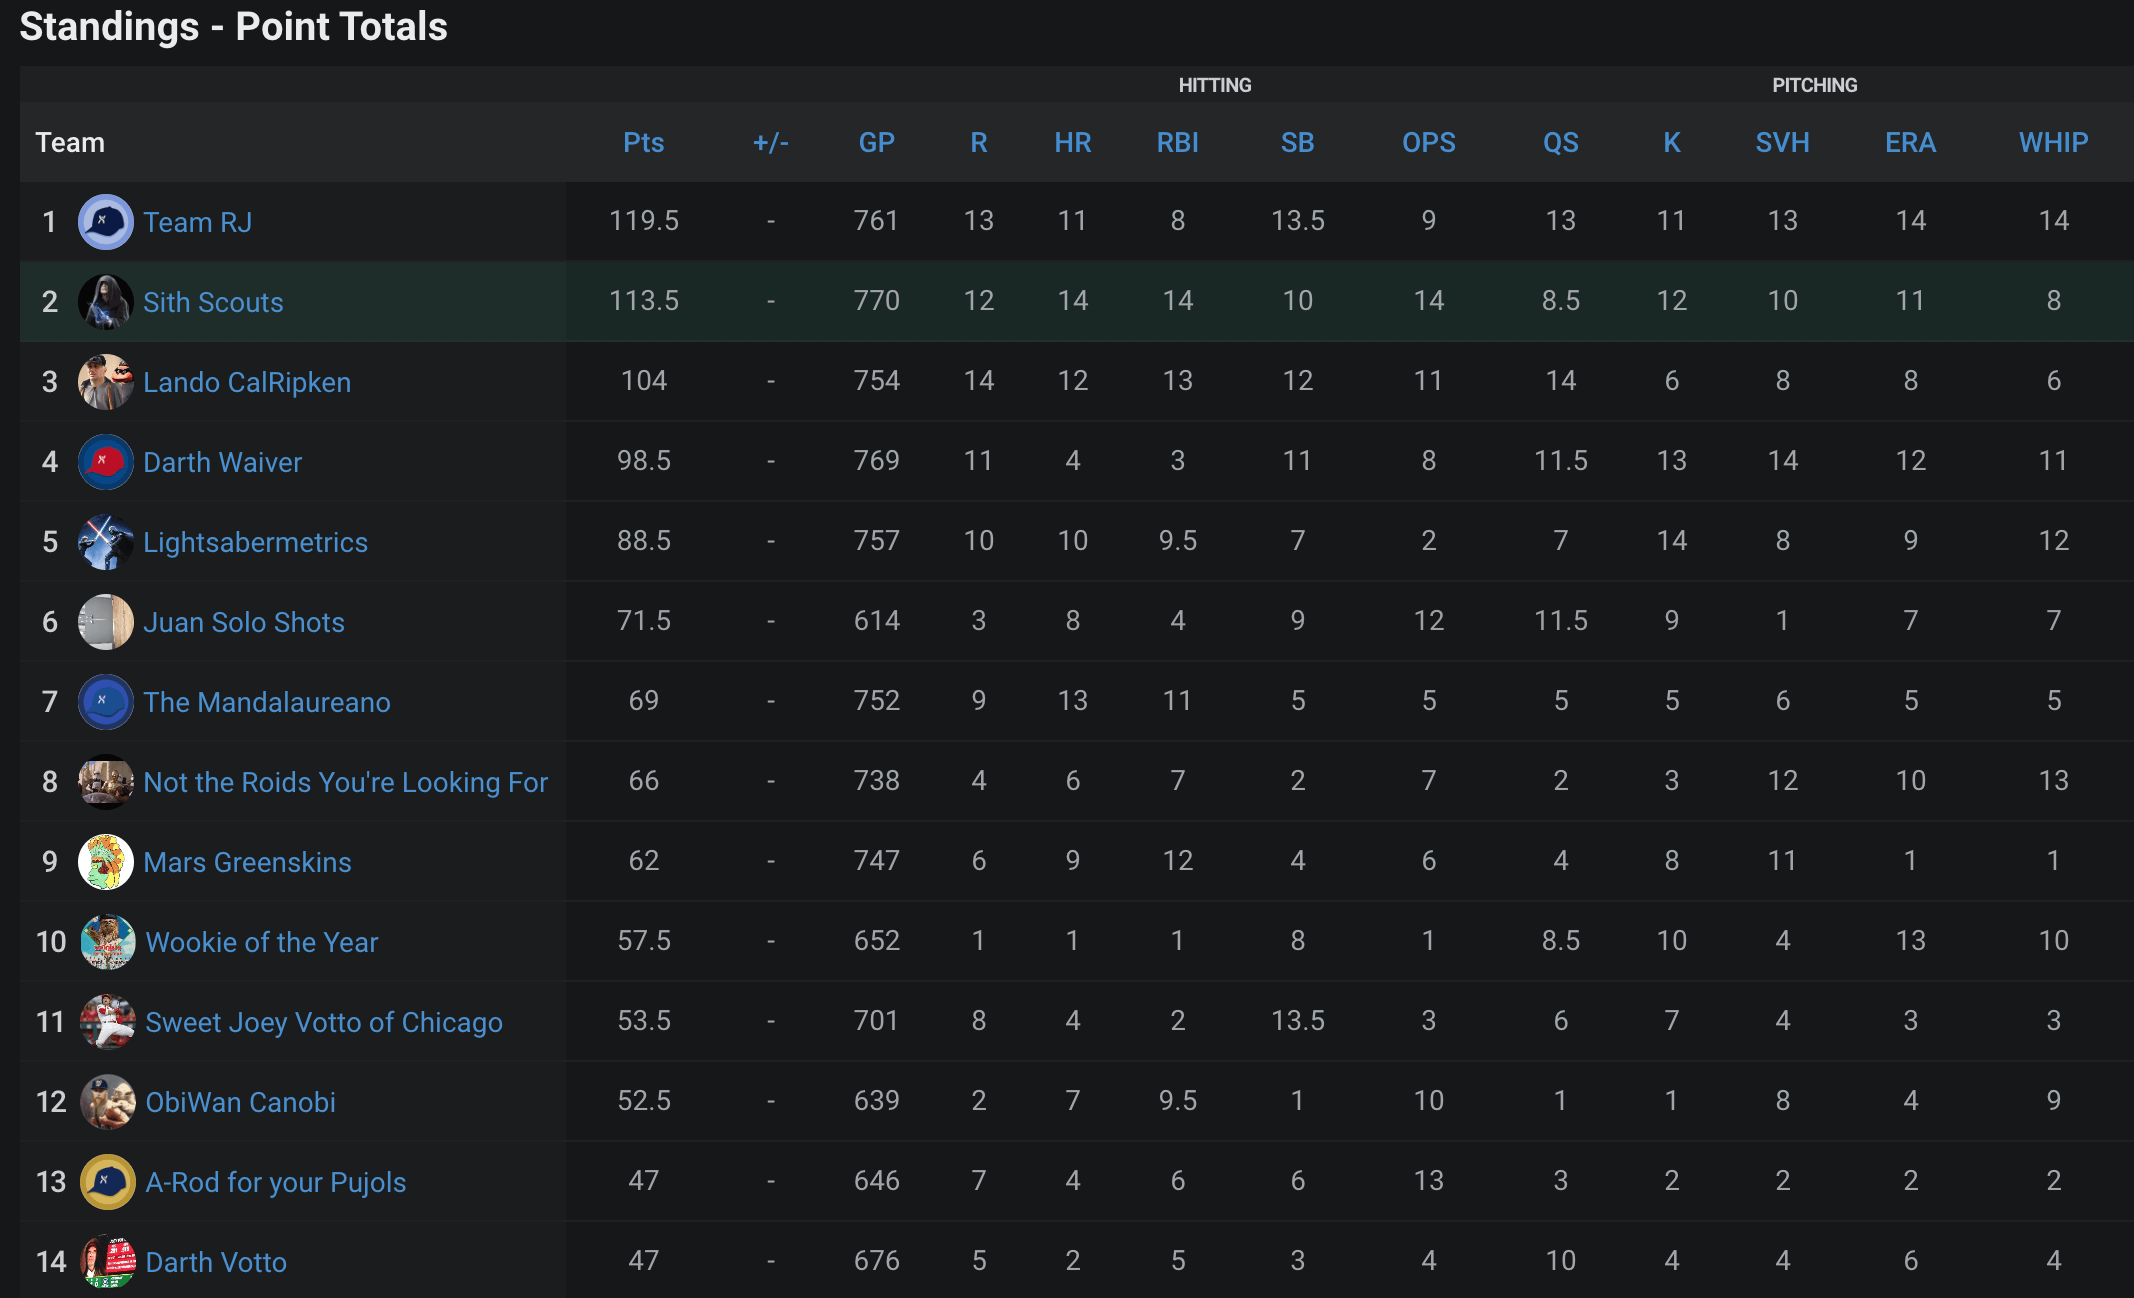
Task: Open the Darth Waiver team link
Action: pos(222,462)
